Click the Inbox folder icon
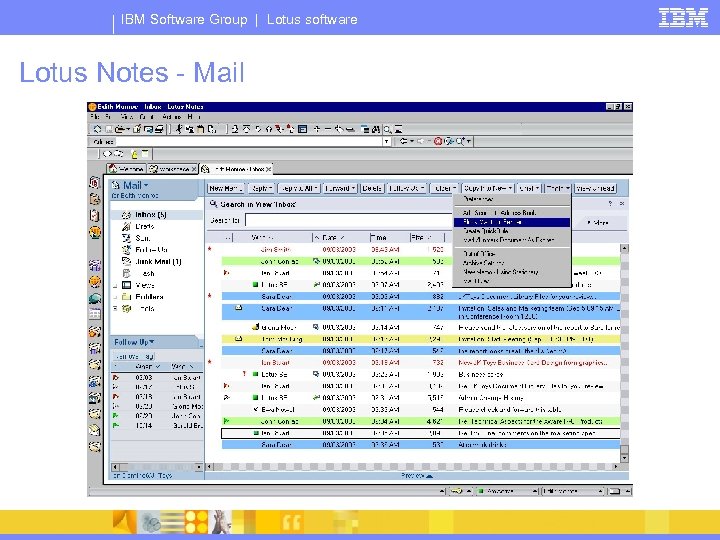Image resolution: width=720 pixels, height=540 pixels. 126,214
